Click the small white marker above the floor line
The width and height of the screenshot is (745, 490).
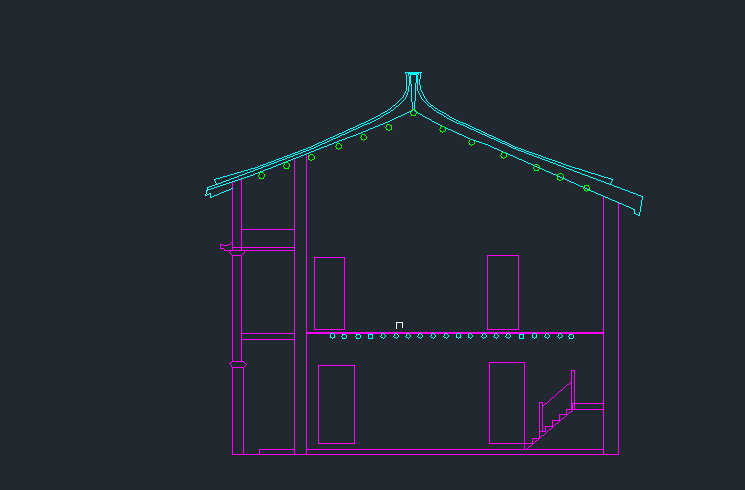[399, 325]
